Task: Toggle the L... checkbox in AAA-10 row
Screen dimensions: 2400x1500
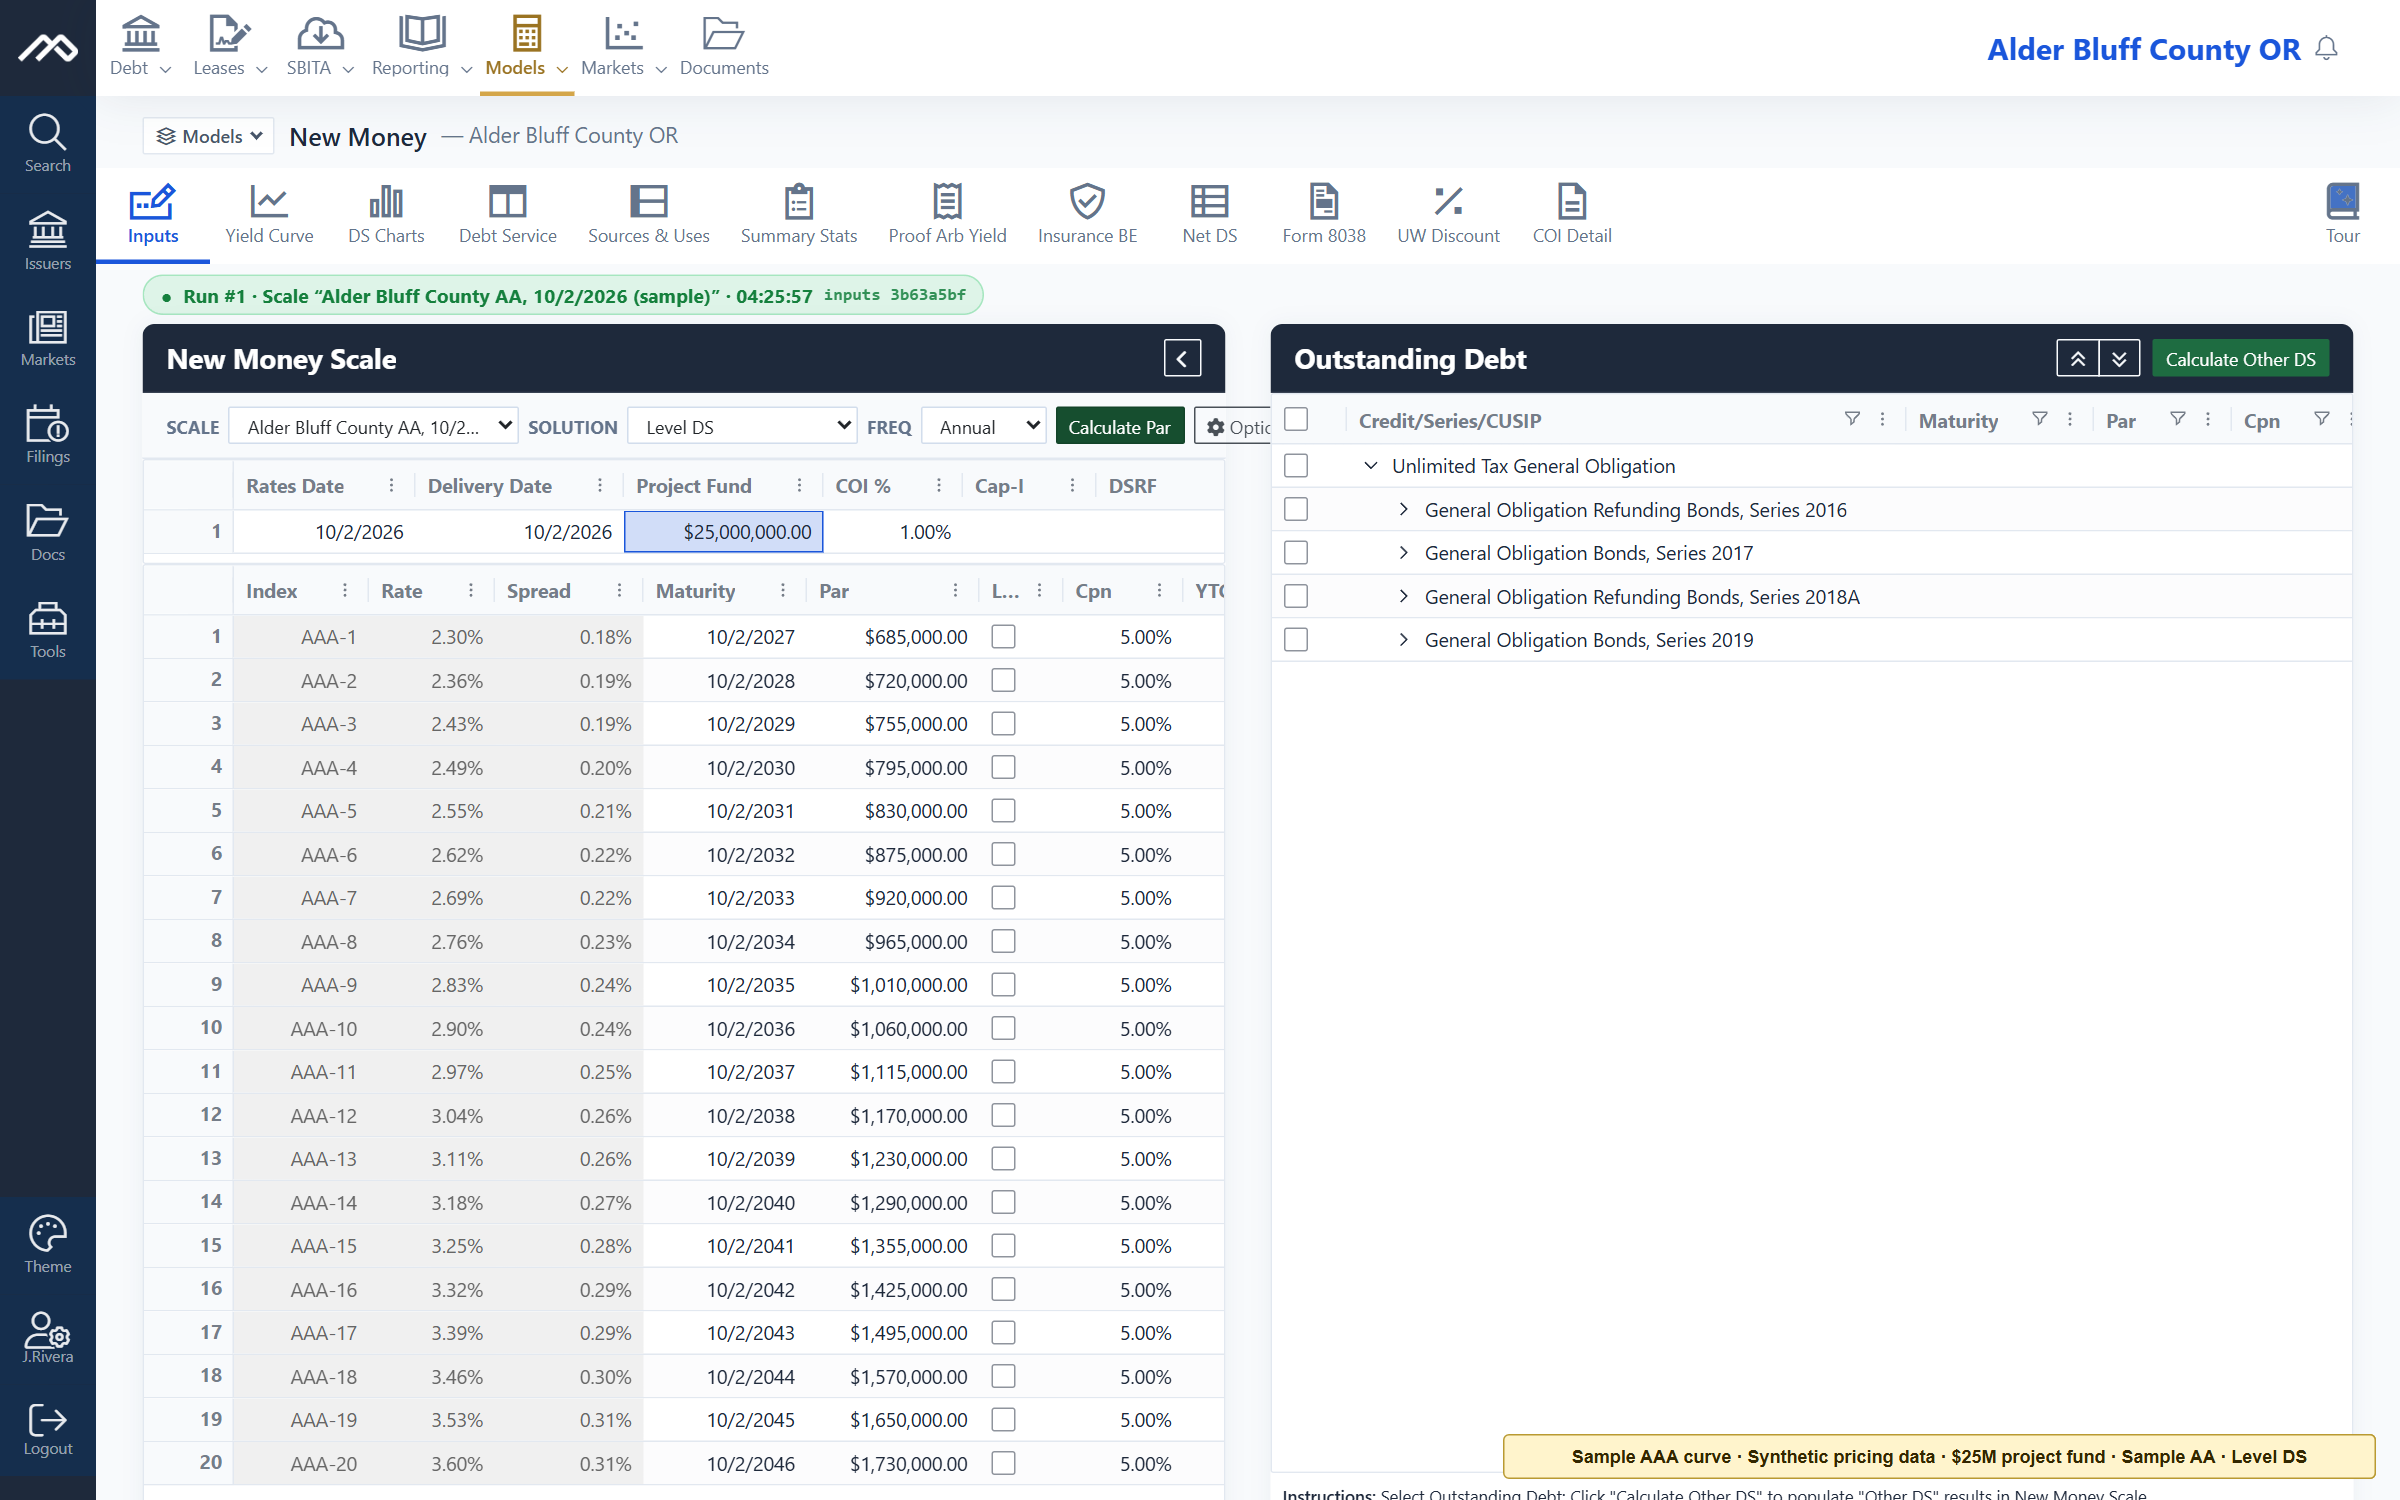Action: pos(1003,1028)
